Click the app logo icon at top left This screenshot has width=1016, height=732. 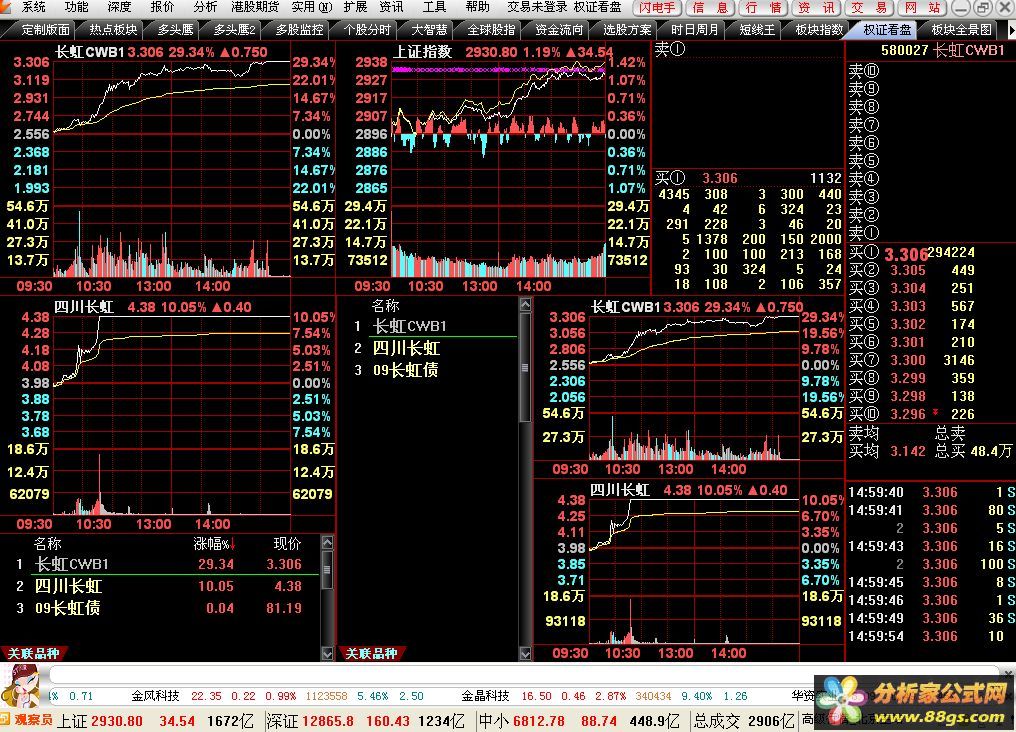tap(6, 6)
